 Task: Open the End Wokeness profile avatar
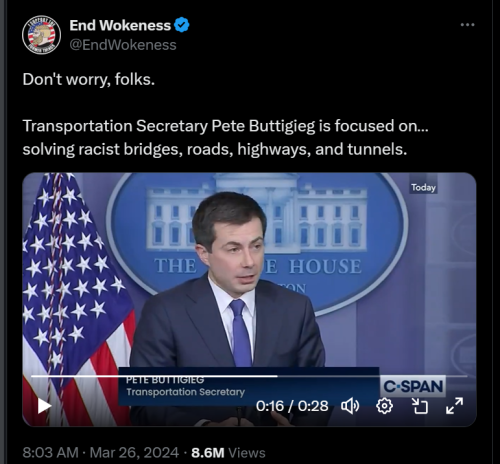(41, 35)
